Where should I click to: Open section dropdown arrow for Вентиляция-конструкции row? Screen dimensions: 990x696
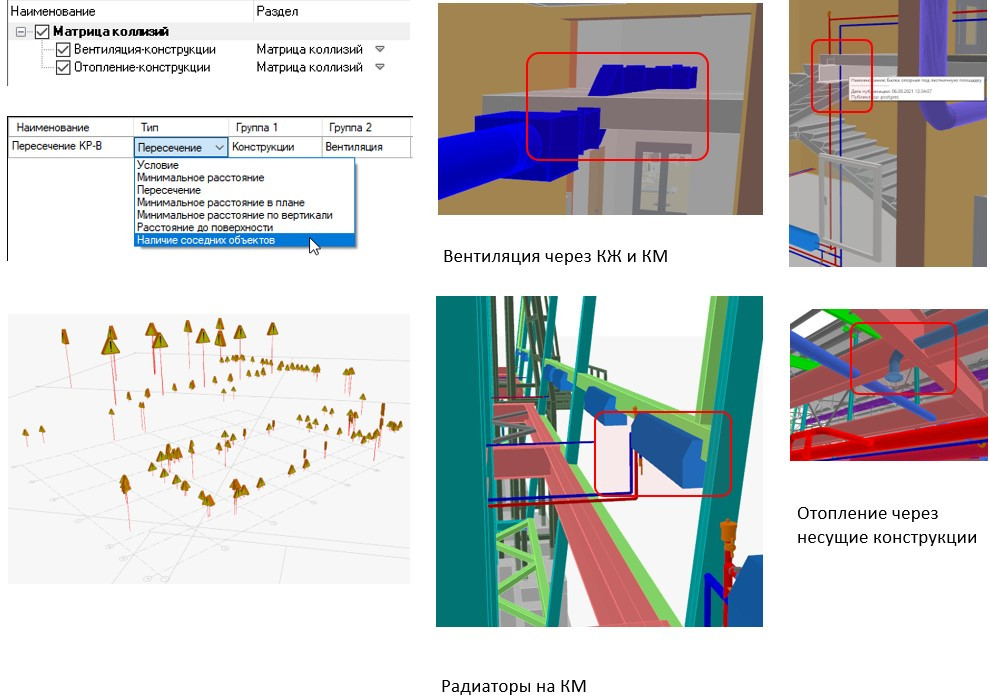click(x=379, y=49)
